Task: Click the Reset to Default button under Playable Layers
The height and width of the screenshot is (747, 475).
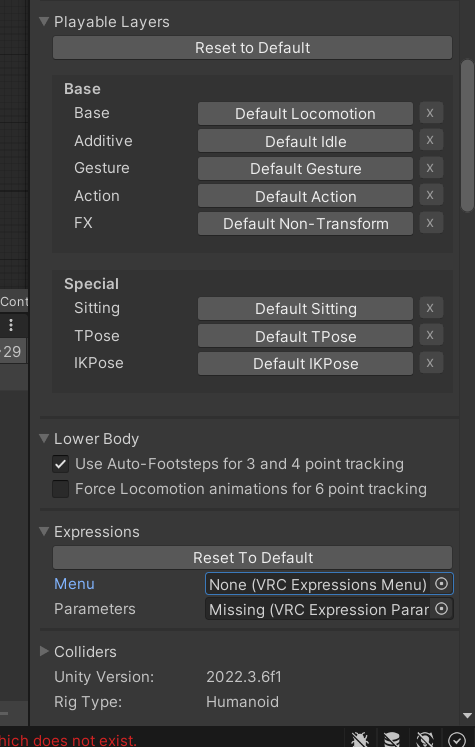Action: click(x=253, y=48)
